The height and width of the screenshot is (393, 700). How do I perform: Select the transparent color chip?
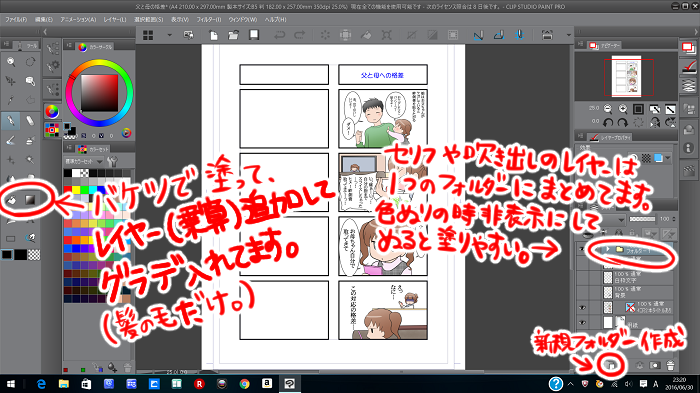point(34,255)
